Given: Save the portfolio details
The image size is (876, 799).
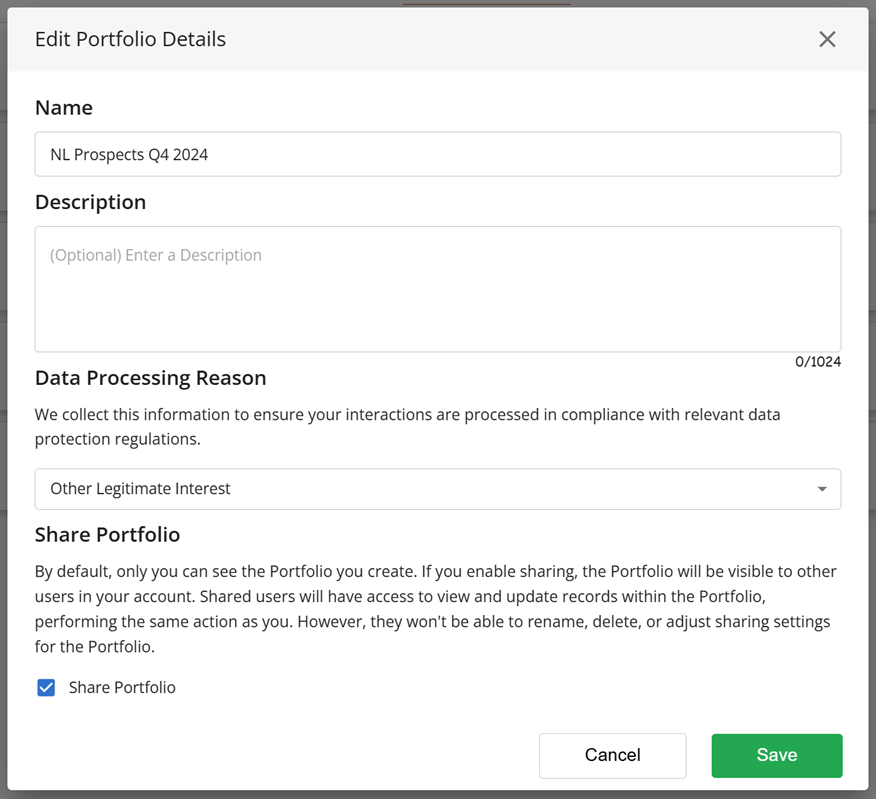Looking at the screenshot, I should point(776,755).
